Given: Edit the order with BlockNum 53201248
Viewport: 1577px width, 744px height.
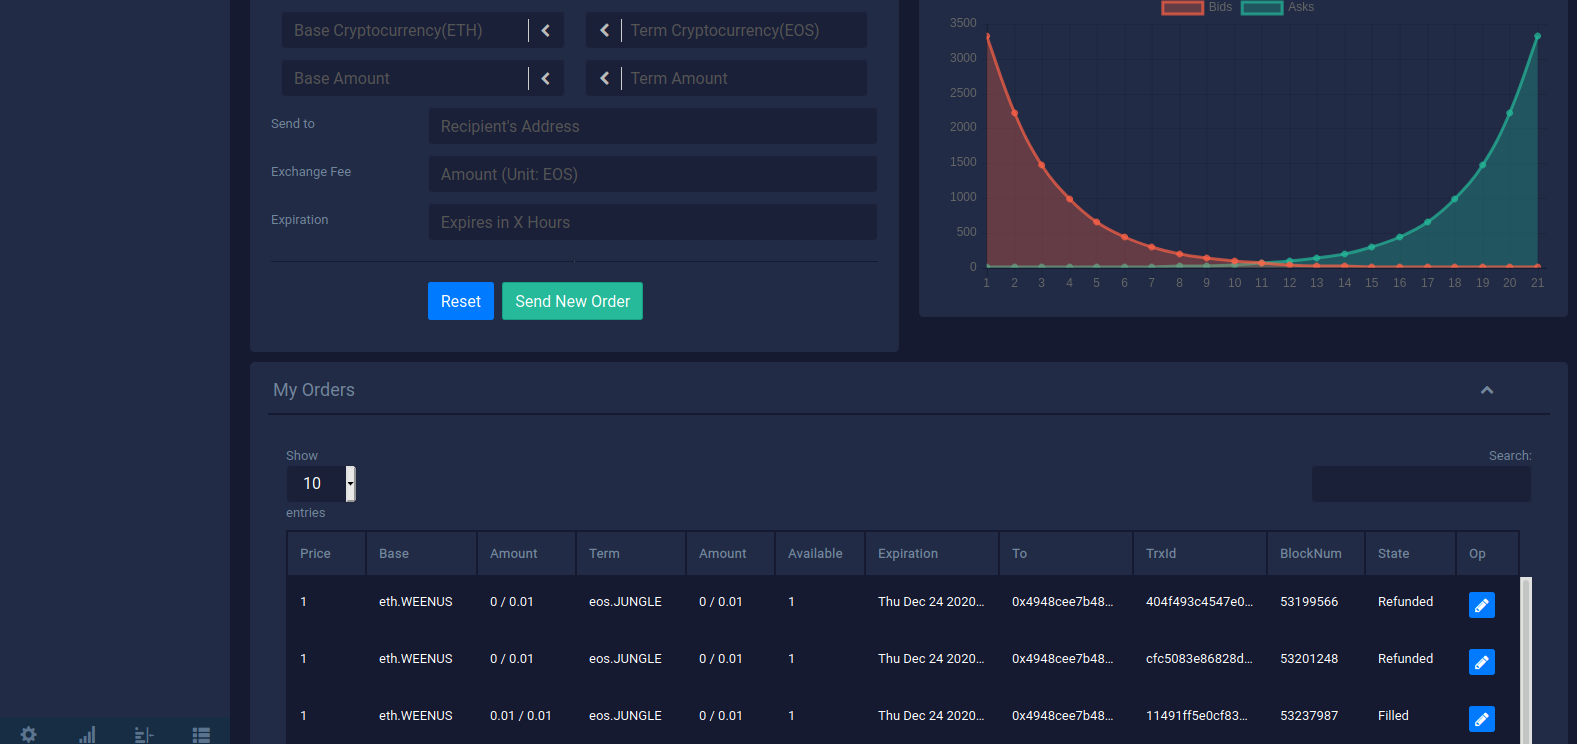Looking at the screenshot, I should [x=1481, y=662].
